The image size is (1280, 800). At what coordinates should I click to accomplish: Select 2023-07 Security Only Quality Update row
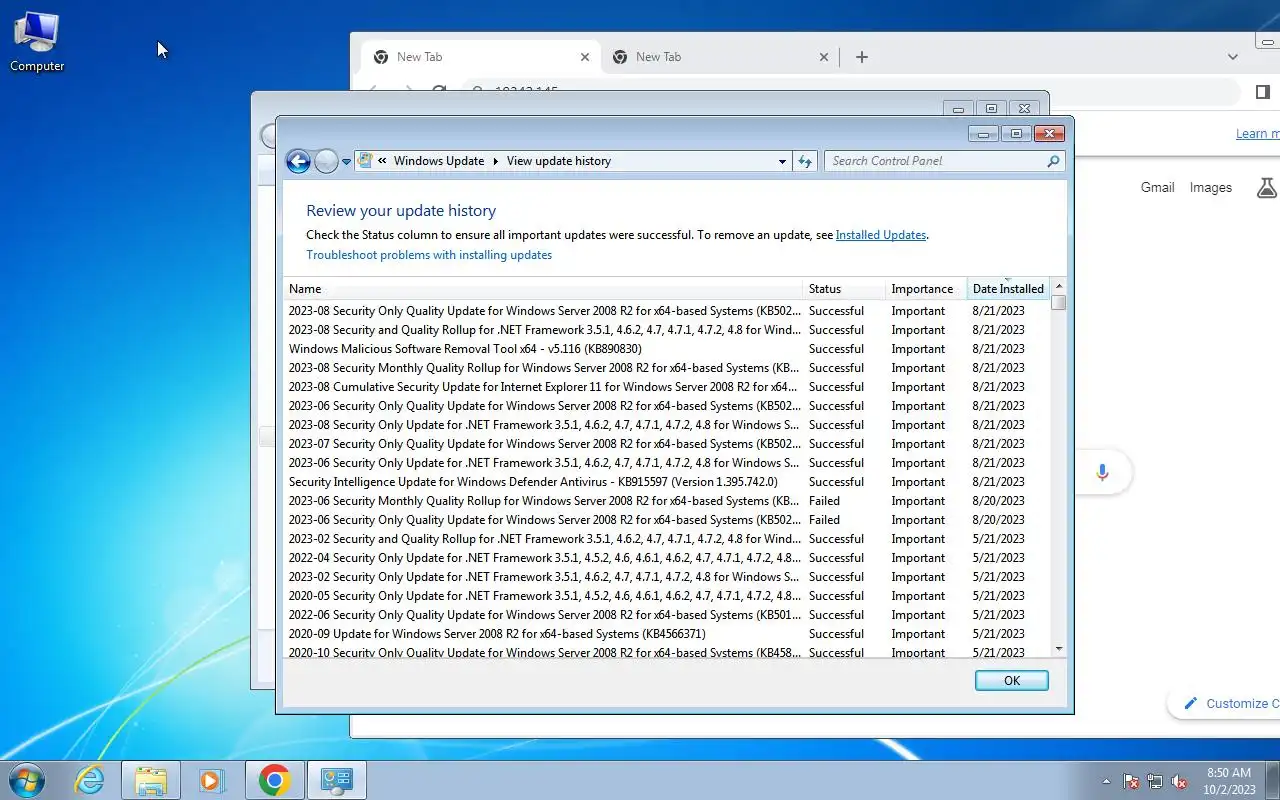click(667, 444)
